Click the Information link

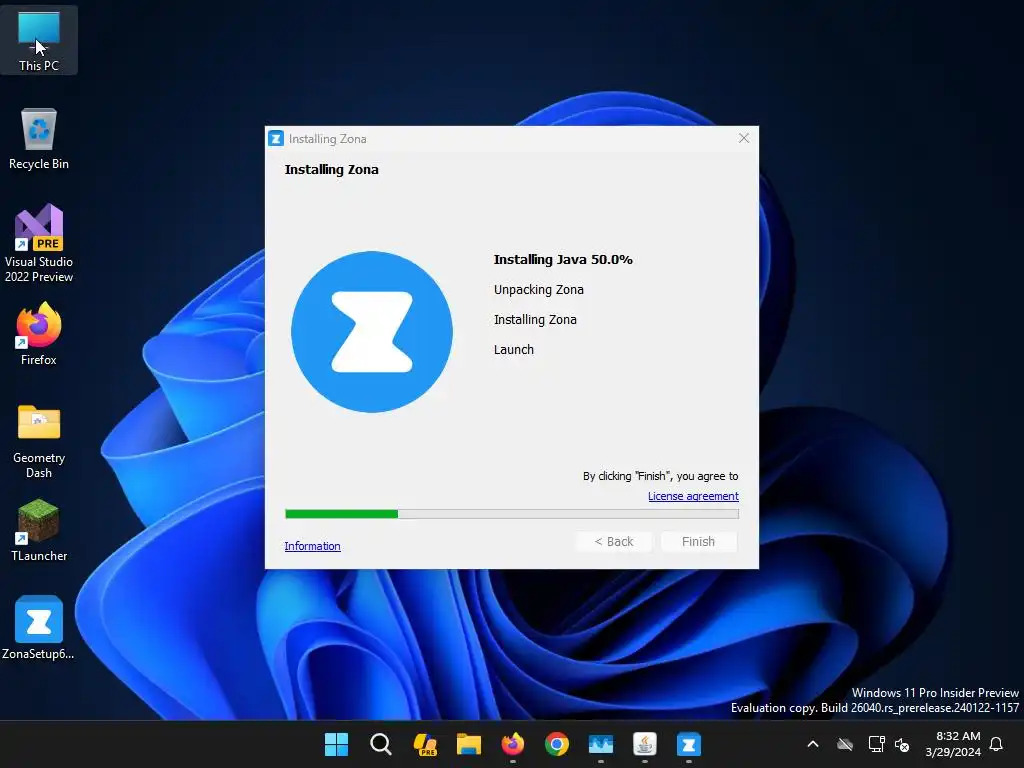click(312, 546)
